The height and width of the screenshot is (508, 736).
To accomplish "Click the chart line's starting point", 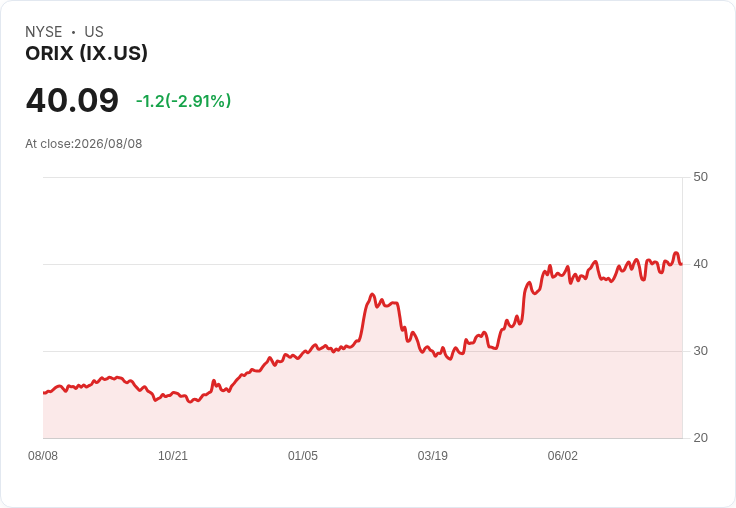I will (x=44, y=393).
